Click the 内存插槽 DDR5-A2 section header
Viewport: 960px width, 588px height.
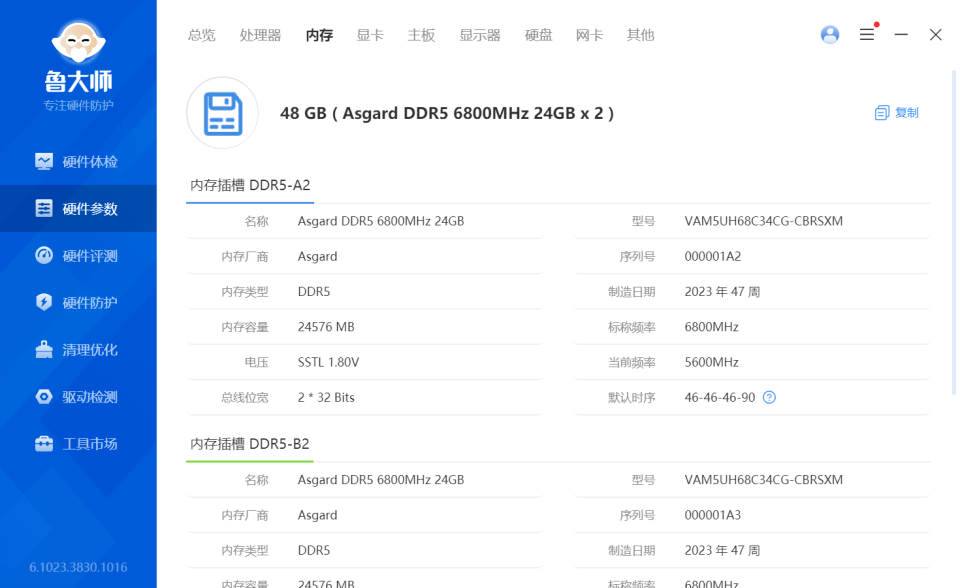pos(250,185)
